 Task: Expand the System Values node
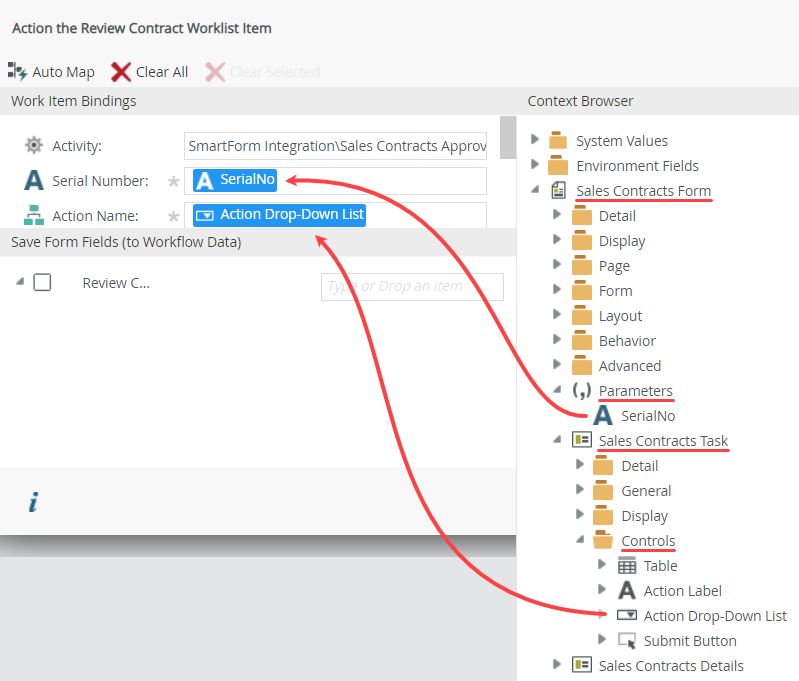(x=535, y=139)
